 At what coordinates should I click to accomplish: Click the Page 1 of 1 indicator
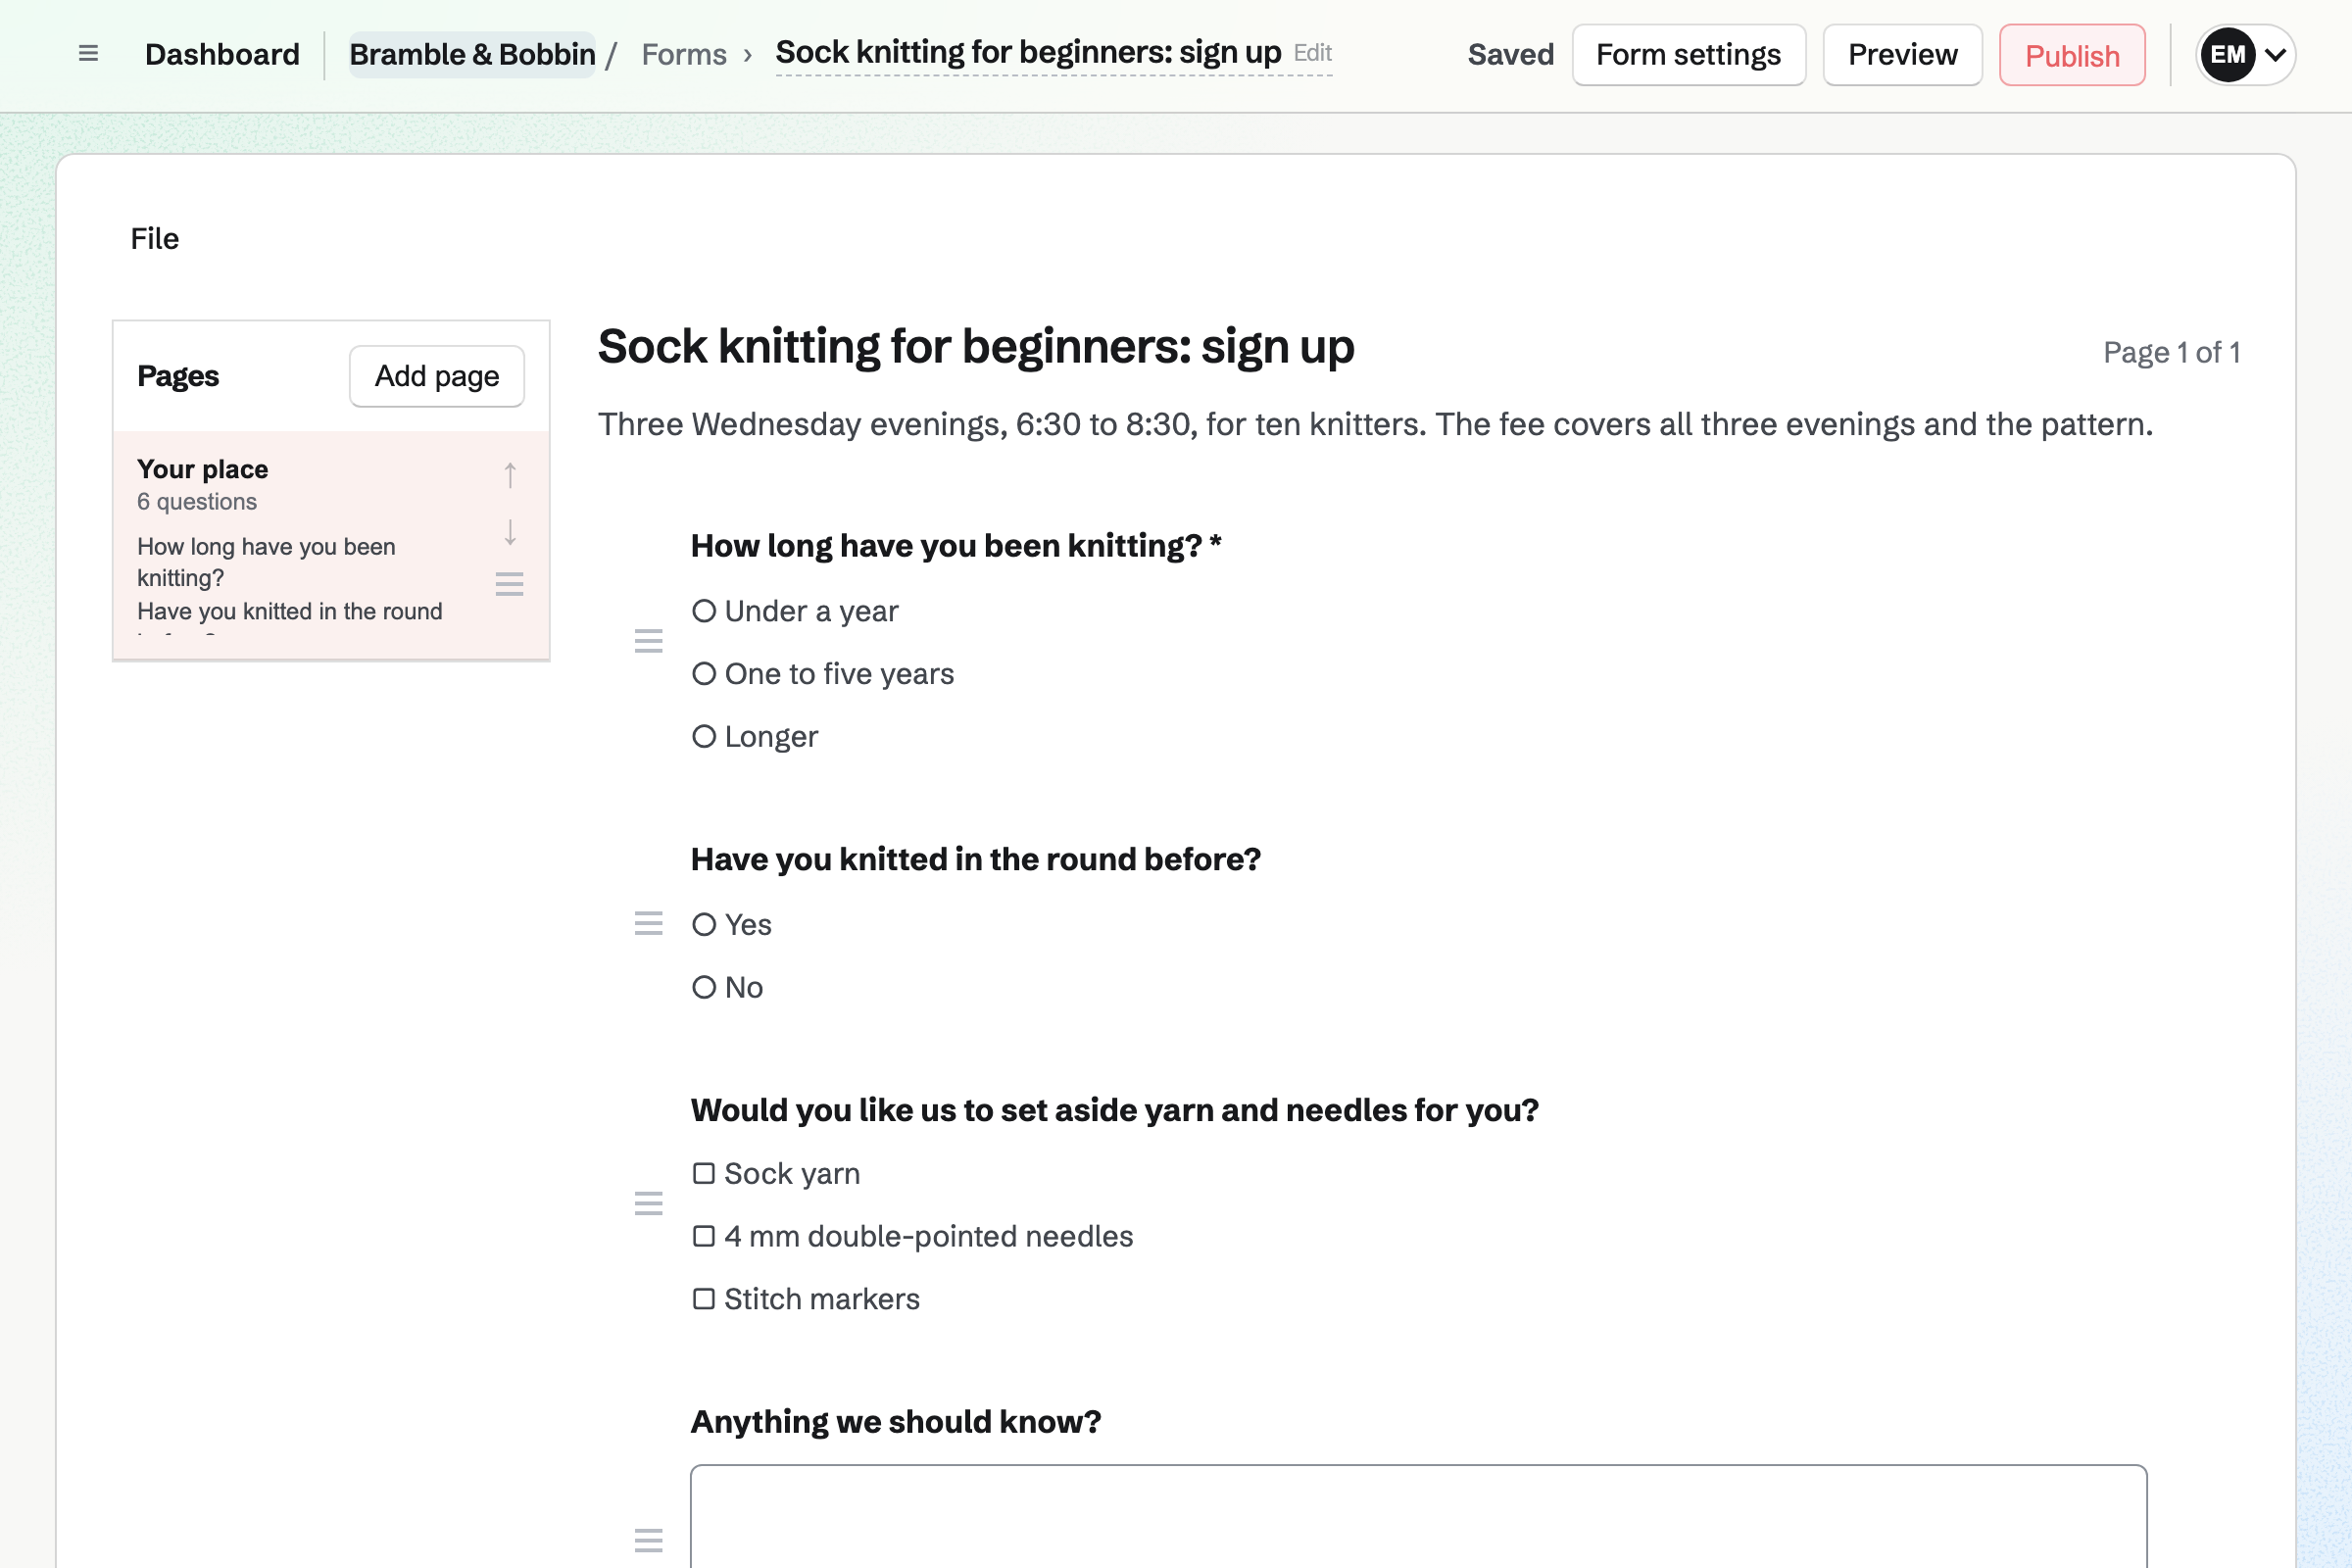tap(2171, 352)
